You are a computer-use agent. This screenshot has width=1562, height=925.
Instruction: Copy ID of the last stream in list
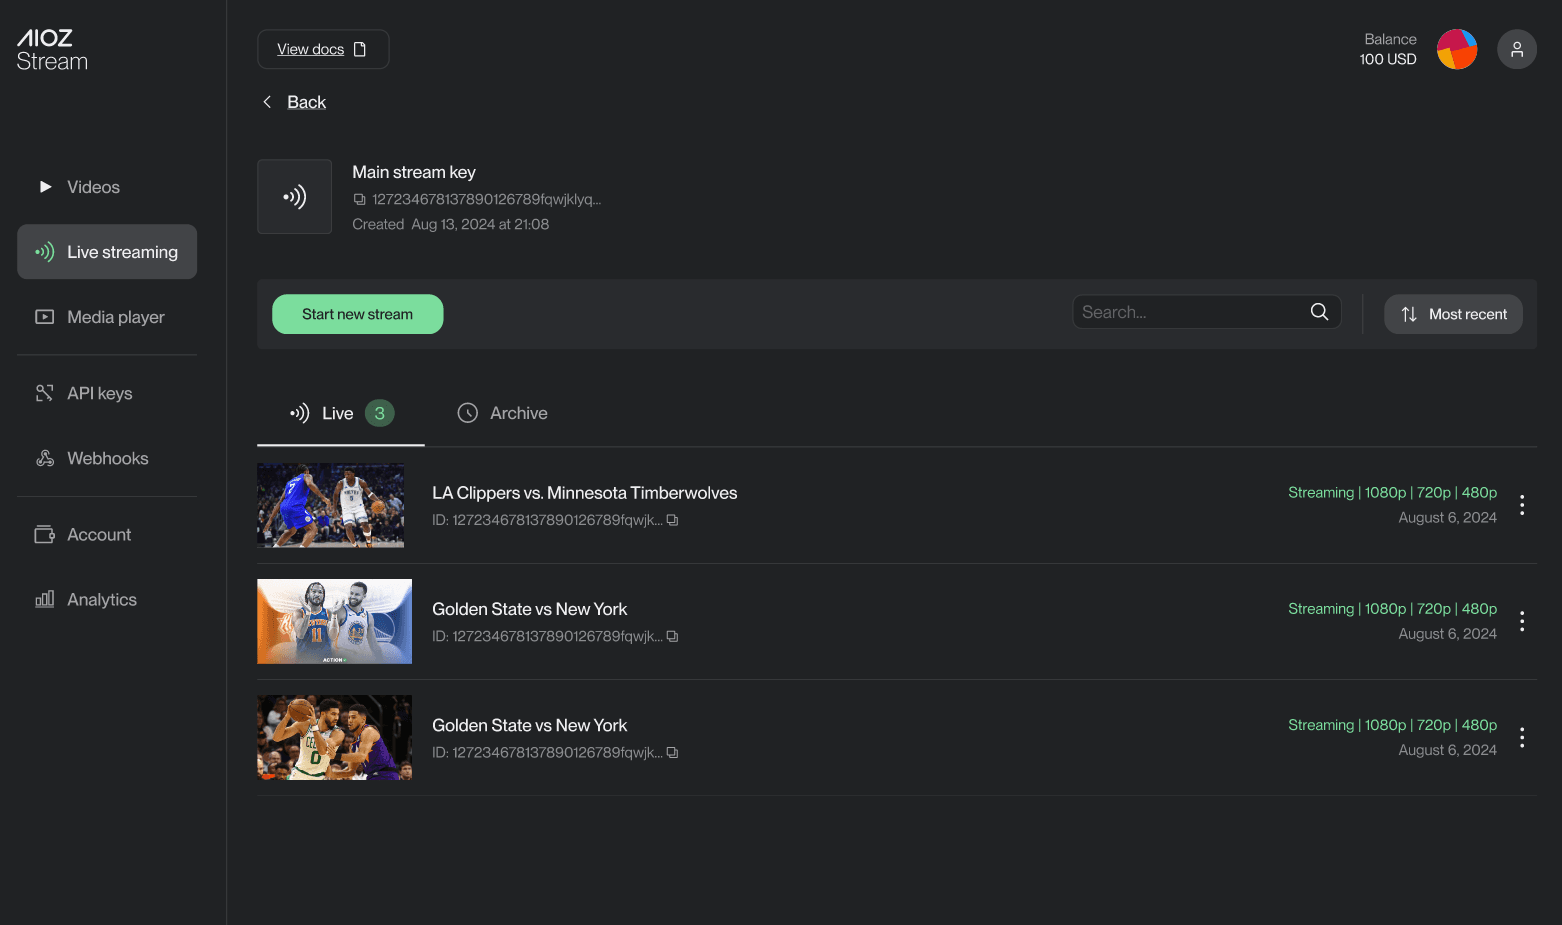[672, 753]
